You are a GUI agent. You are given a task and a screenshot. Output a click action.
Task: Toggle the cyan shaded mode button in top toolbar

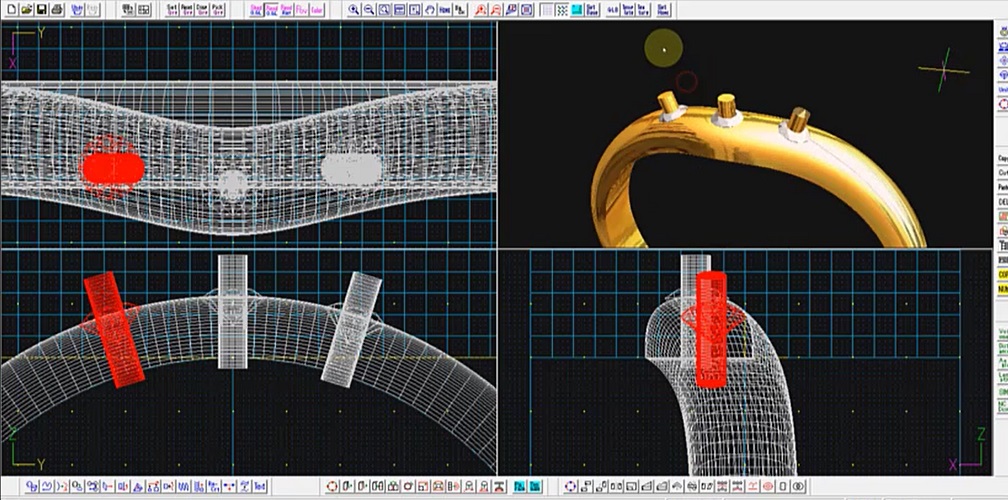coord(577,9)
